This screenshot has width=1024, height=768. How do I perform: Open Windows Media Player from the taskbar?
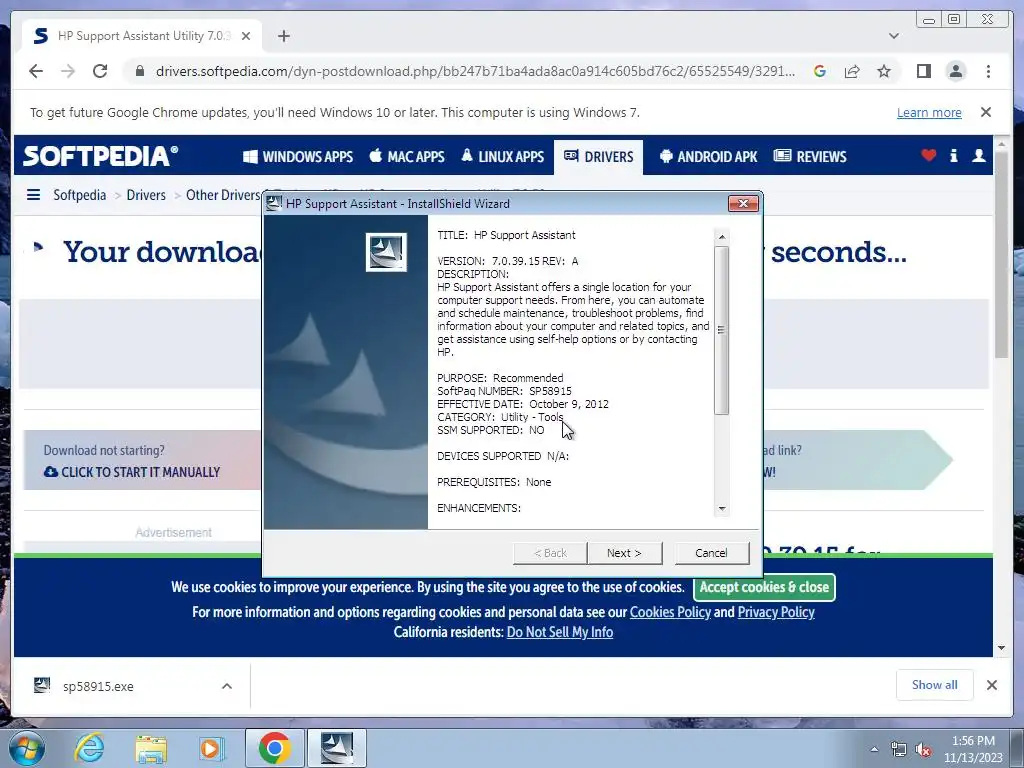pos(211,748)
